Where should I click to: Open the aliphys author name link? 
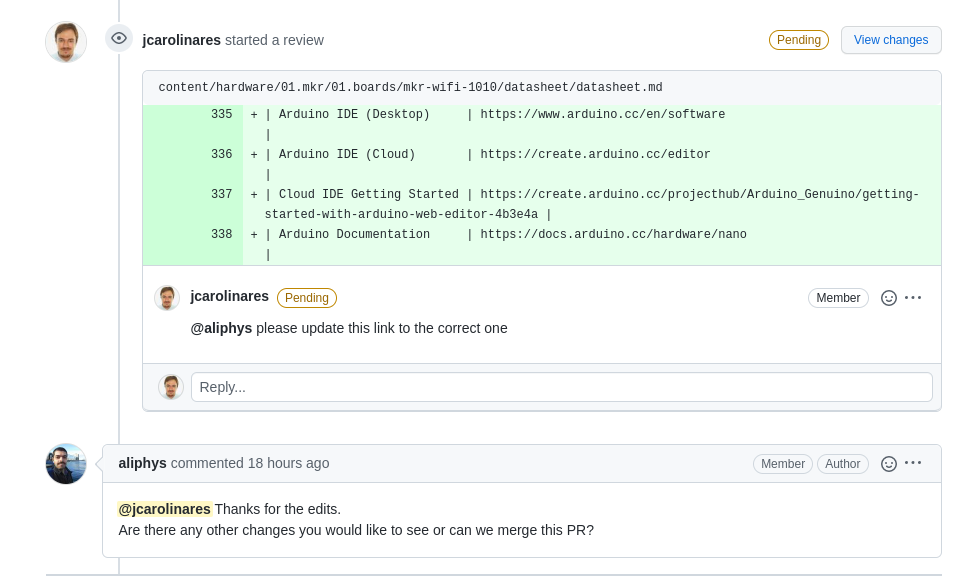click(x=142, y=463)
